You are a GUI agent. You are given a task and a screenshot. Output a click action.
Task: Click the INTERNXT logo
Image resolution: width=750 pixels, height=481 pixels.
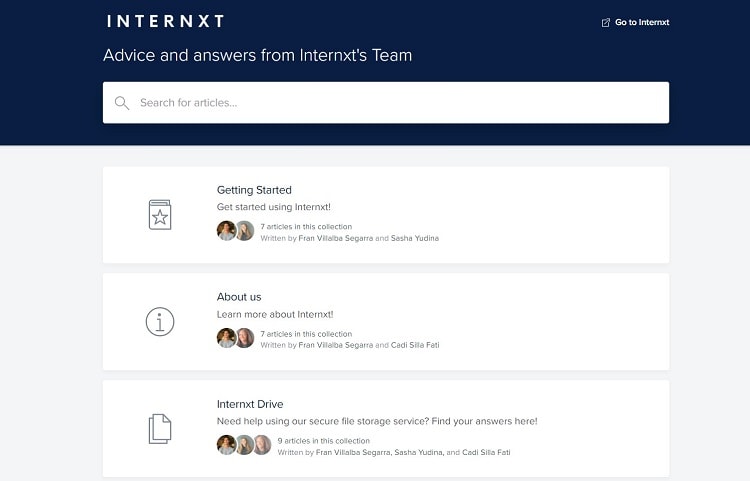click(165, 21)
